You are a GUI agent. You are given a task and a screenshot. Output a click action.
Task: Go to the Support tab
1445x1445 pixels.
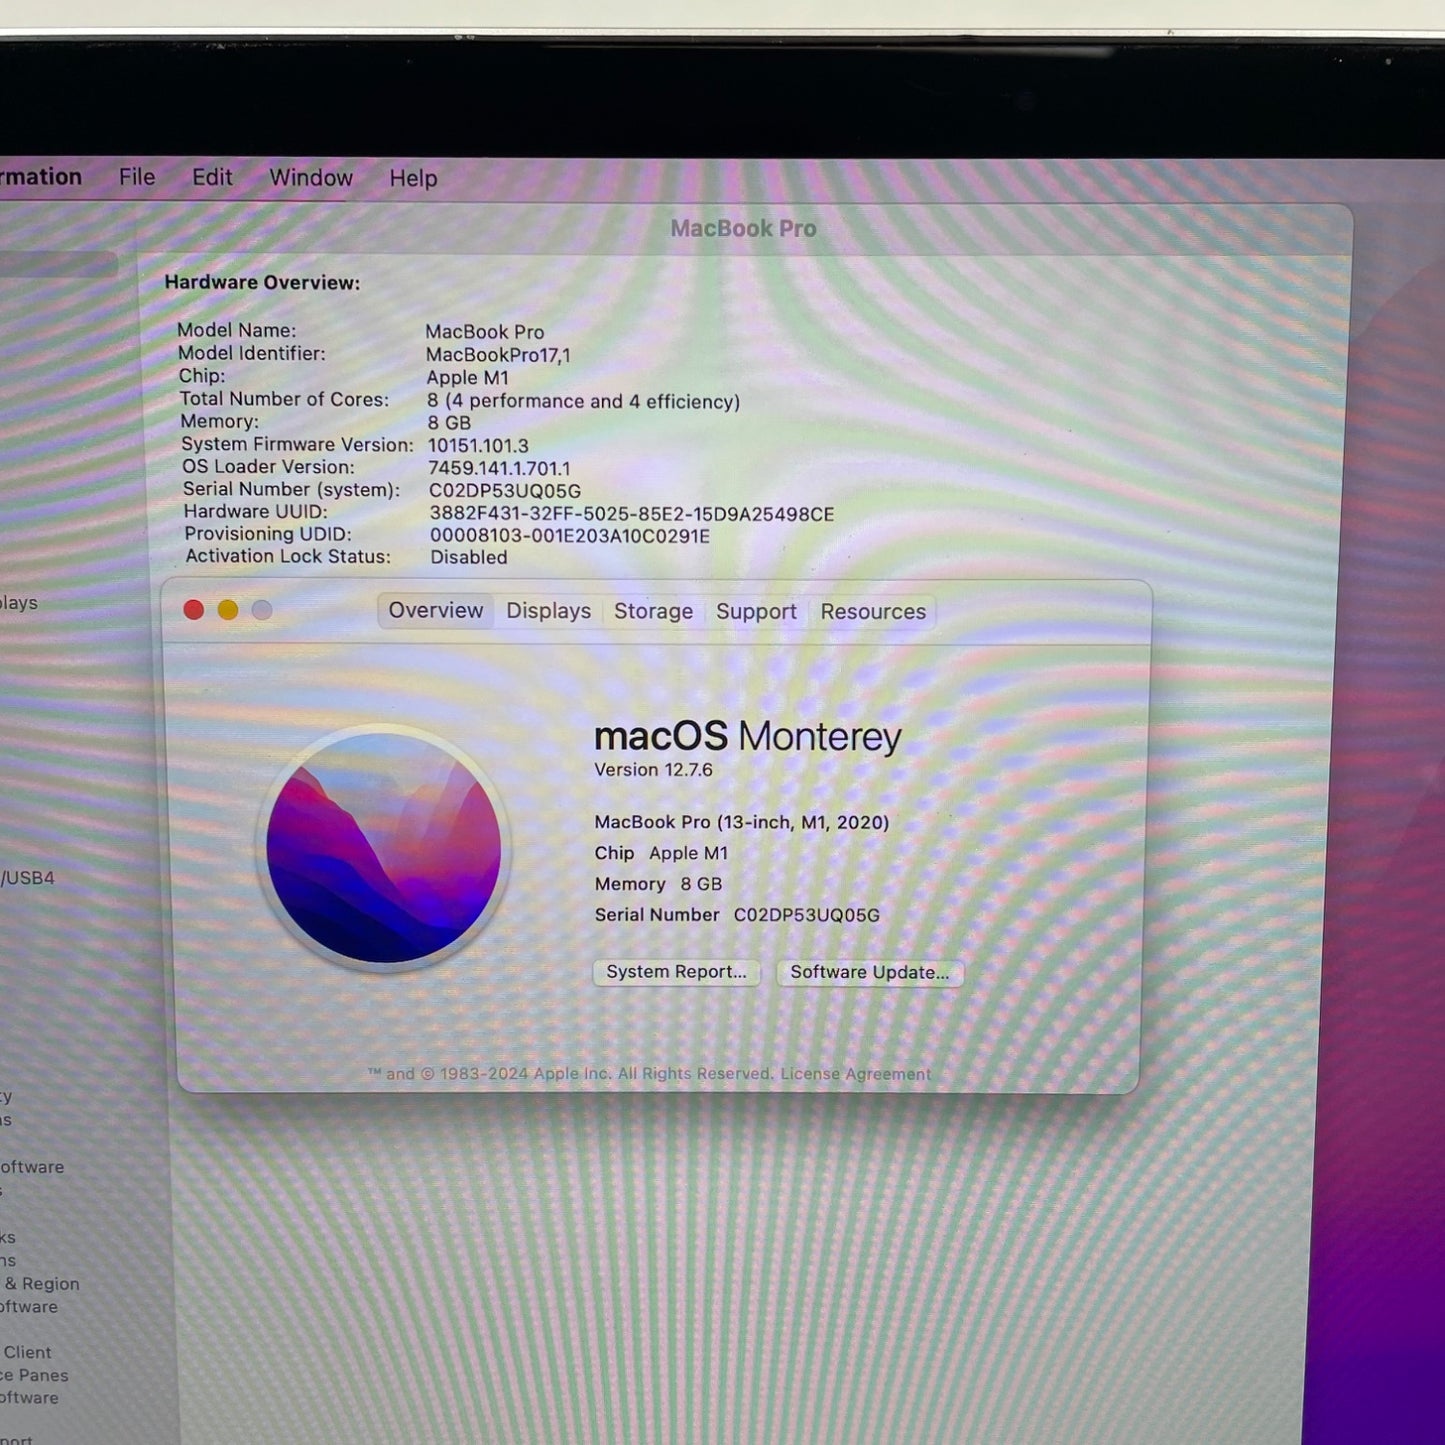pyautogui.click(x=756, y=611)
